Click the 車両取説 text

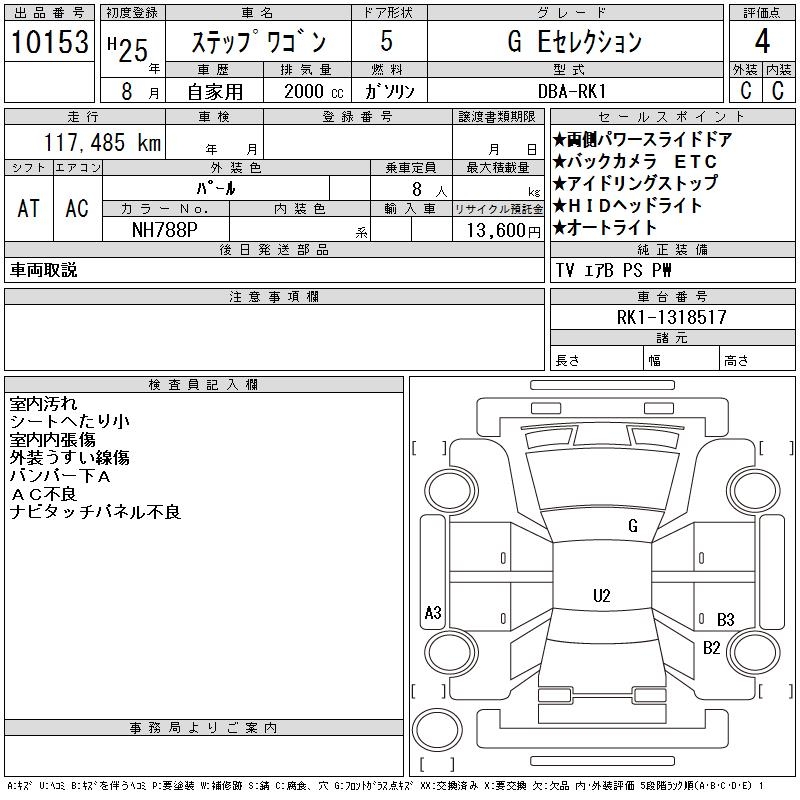coord(43,270)
